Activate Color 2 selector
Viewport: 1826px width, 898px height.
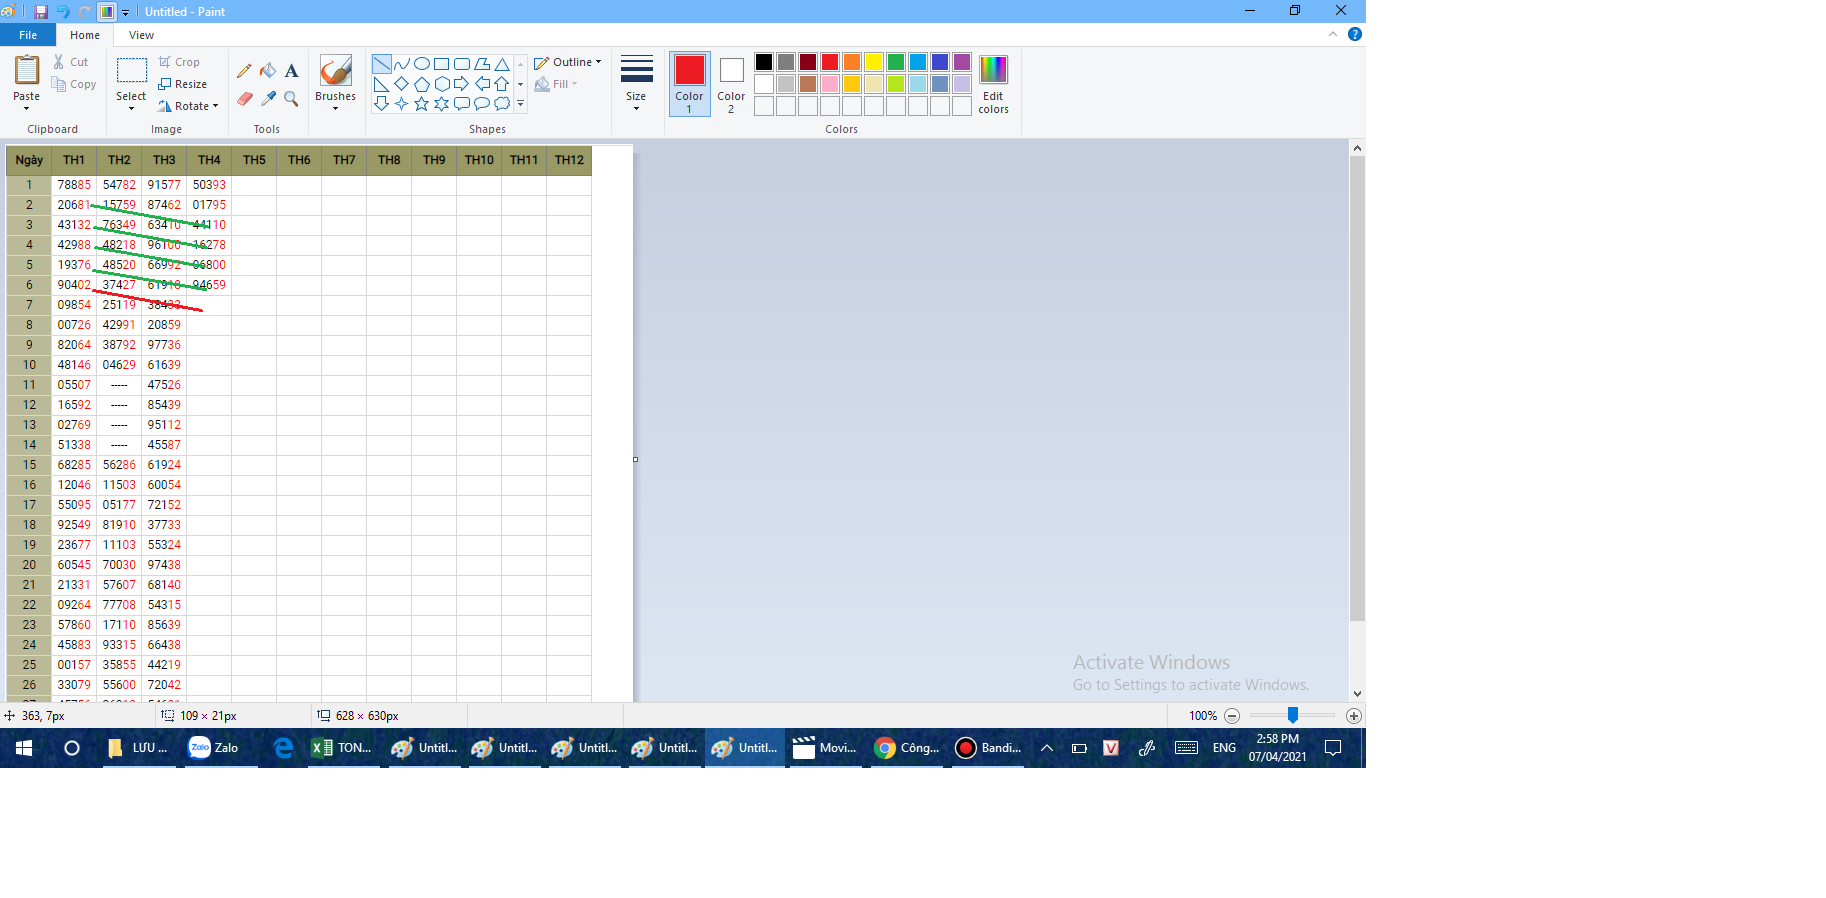pos(731,84)
